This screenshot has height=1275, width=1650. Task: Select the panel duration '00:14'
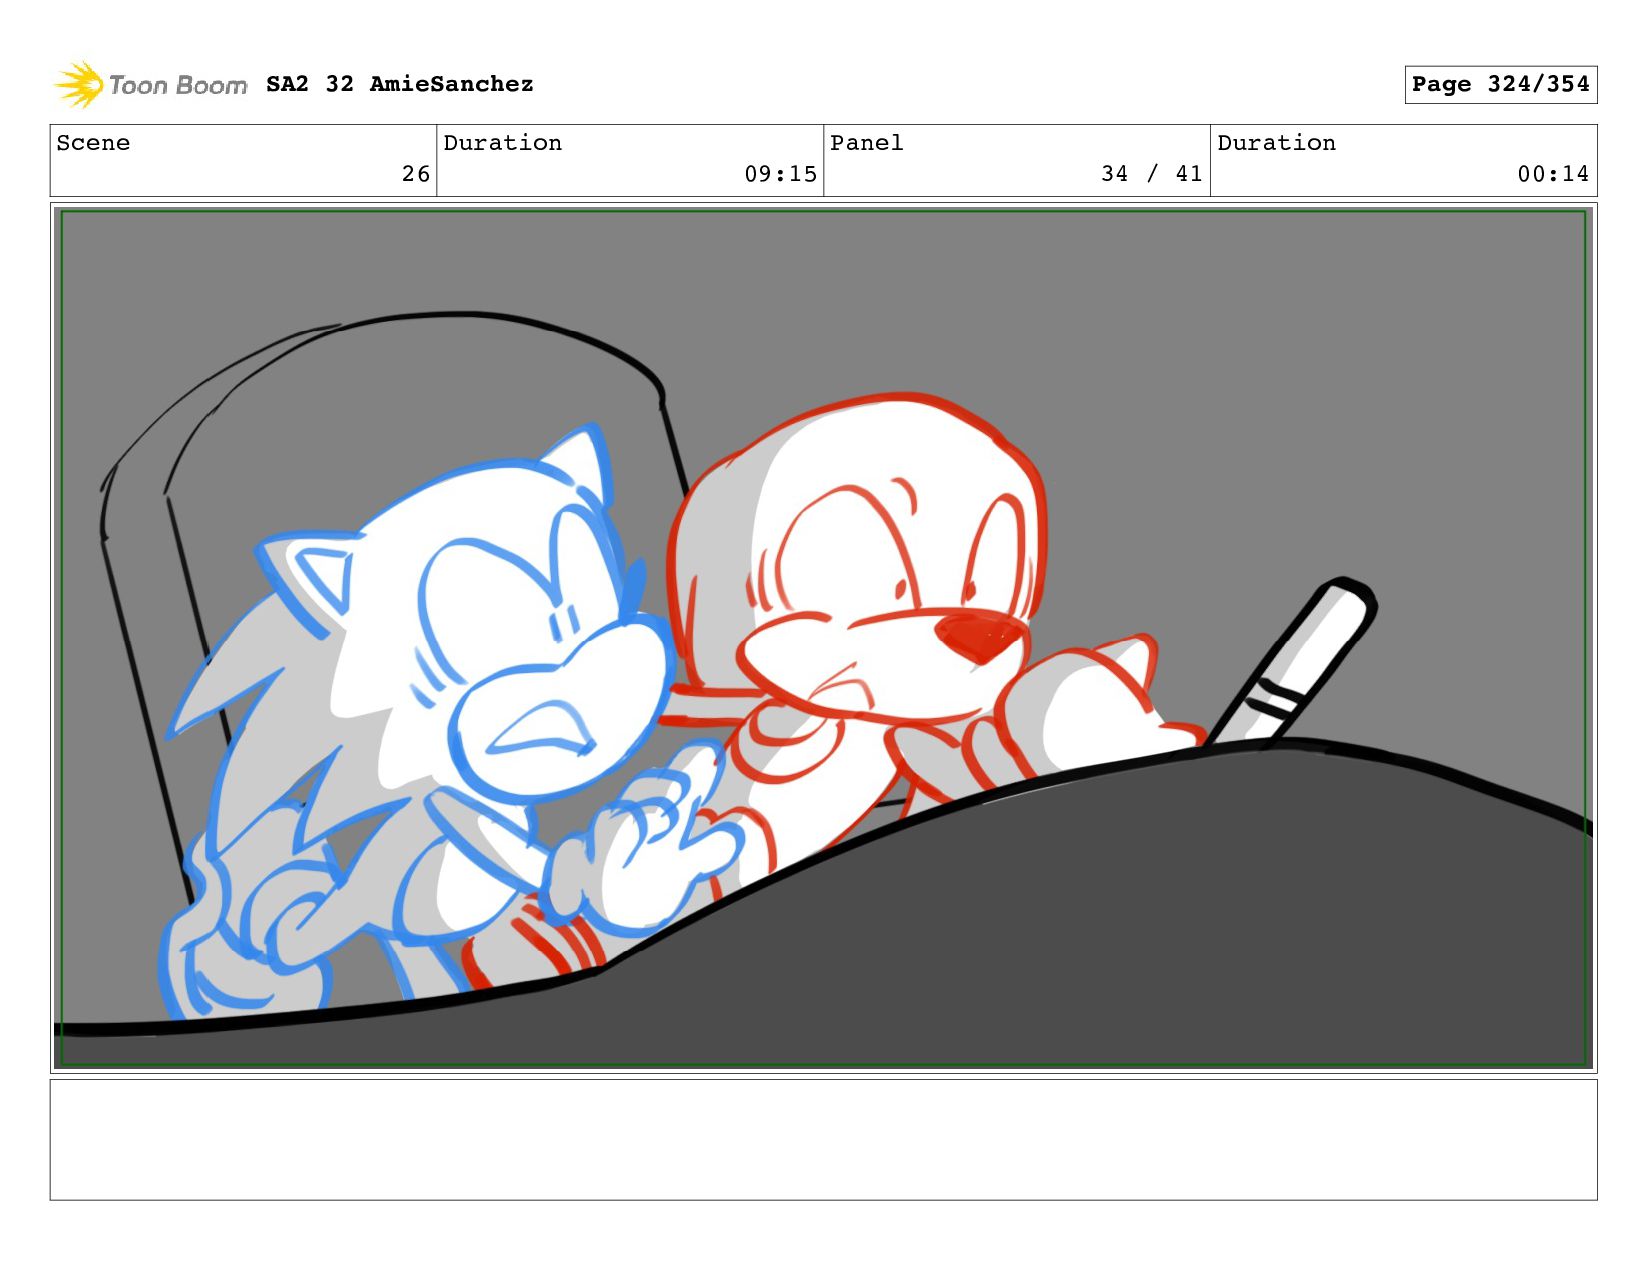click(x=1553, y=174)
